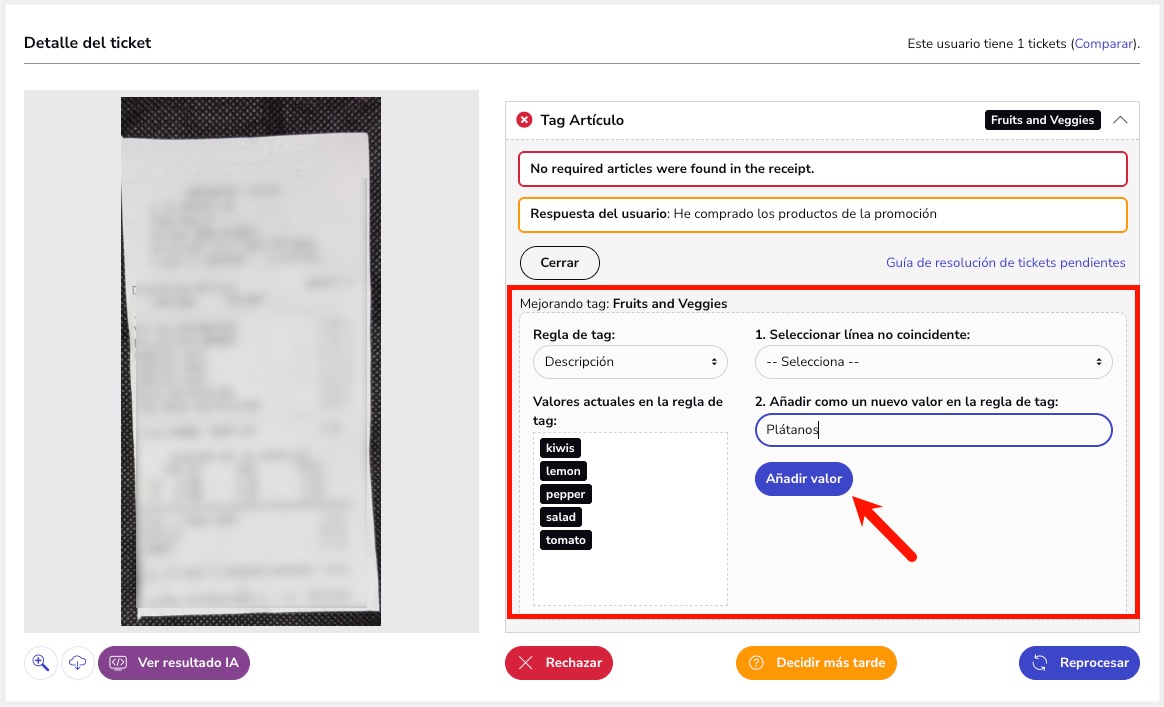Select the kiwis tag value
1164x707 pixels.
pyautogui.click(x=560, y=448)
